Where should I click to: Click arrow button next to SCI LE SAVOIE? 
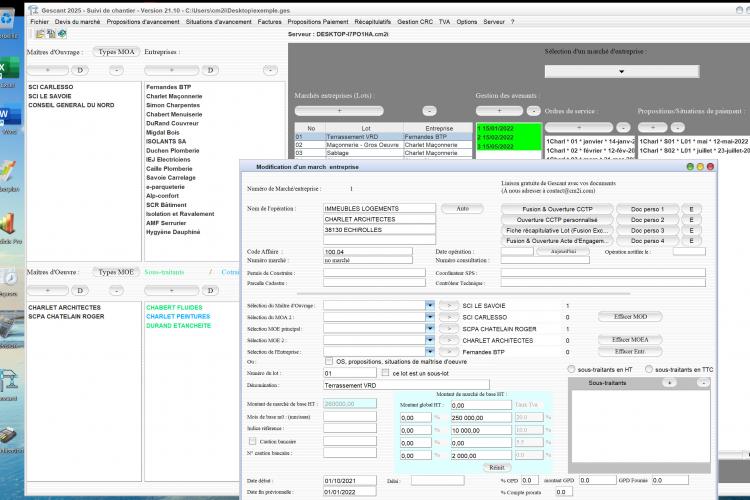pos(449,305)
